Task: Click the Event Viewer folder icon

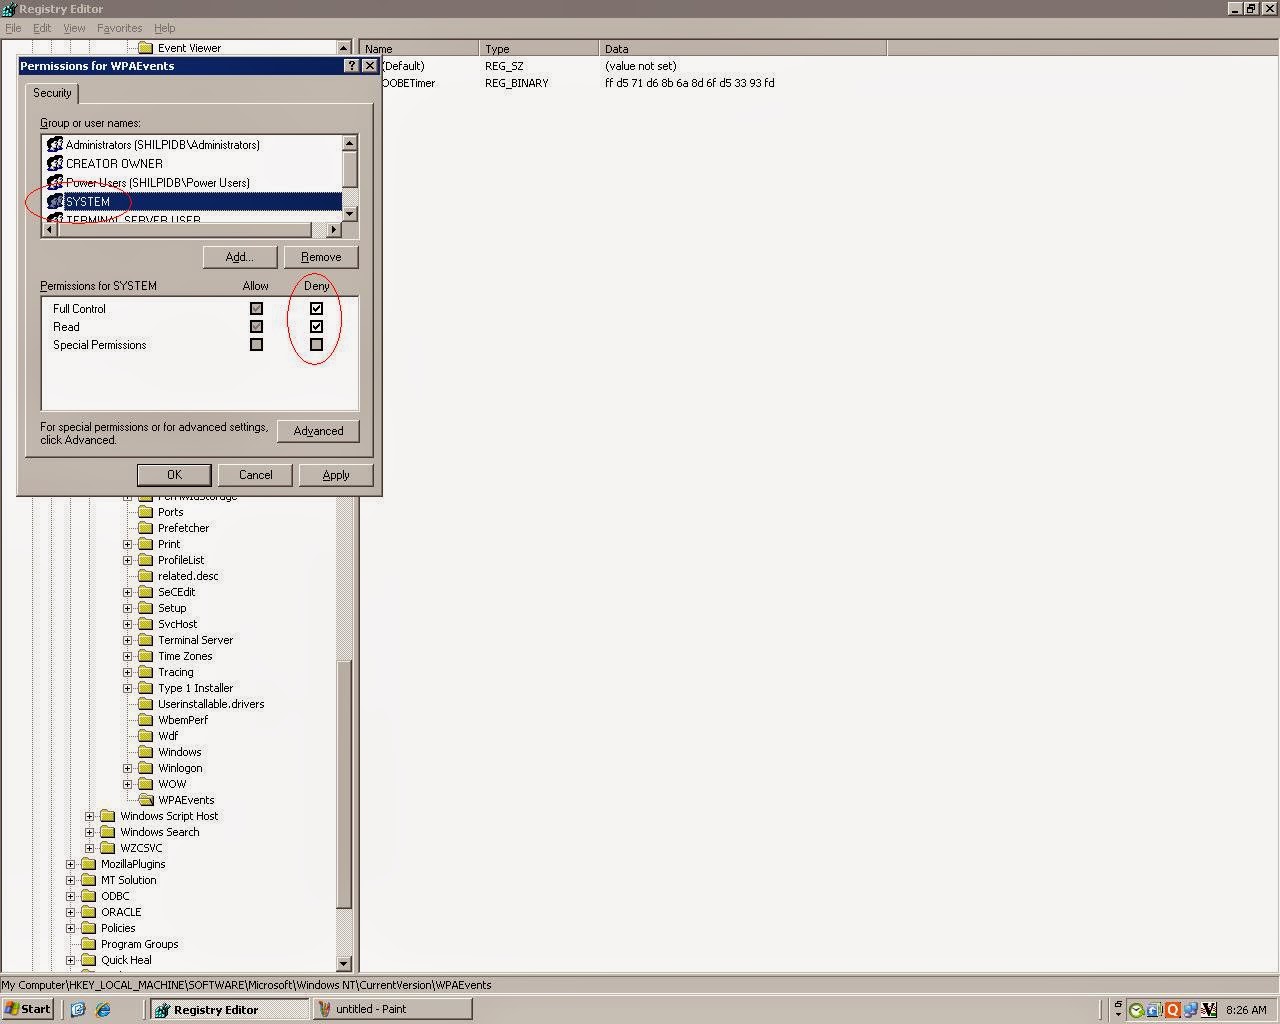Action: [x=145, y=48]
